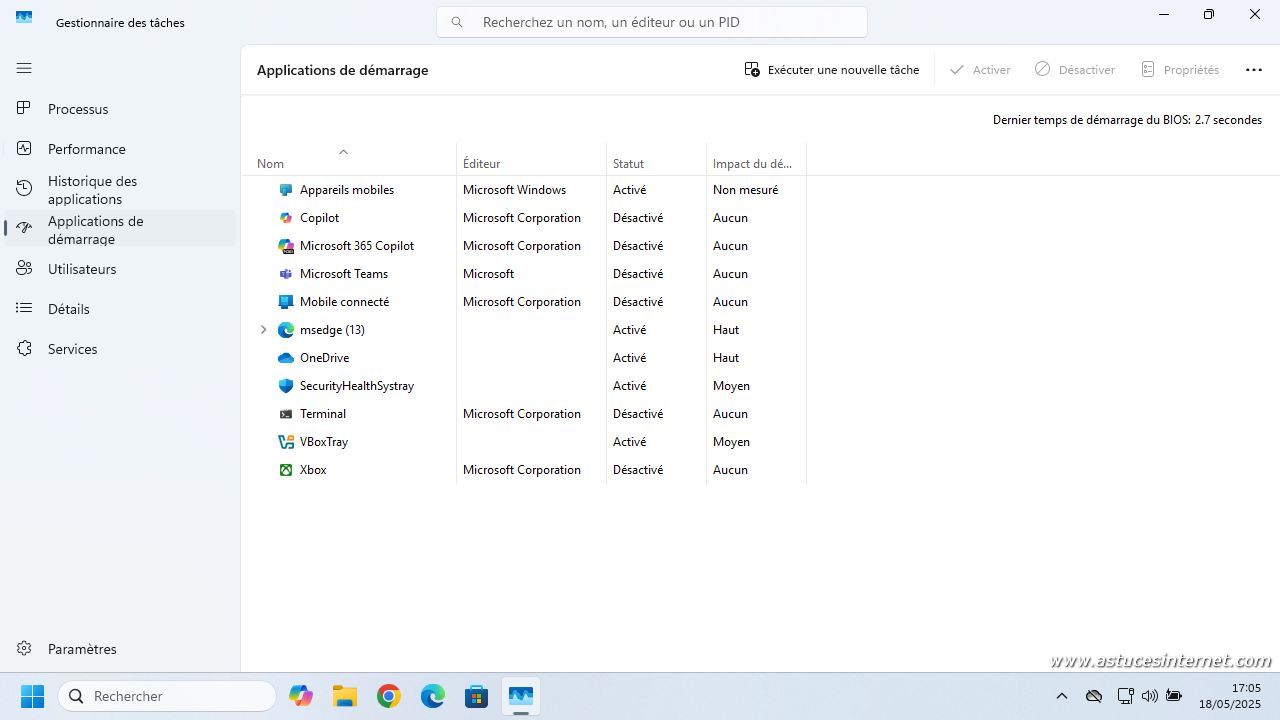Click the taskbar Rechercher search box
Screen dimensions: 1280x720
pyautogui.click(x=167, y=696)
